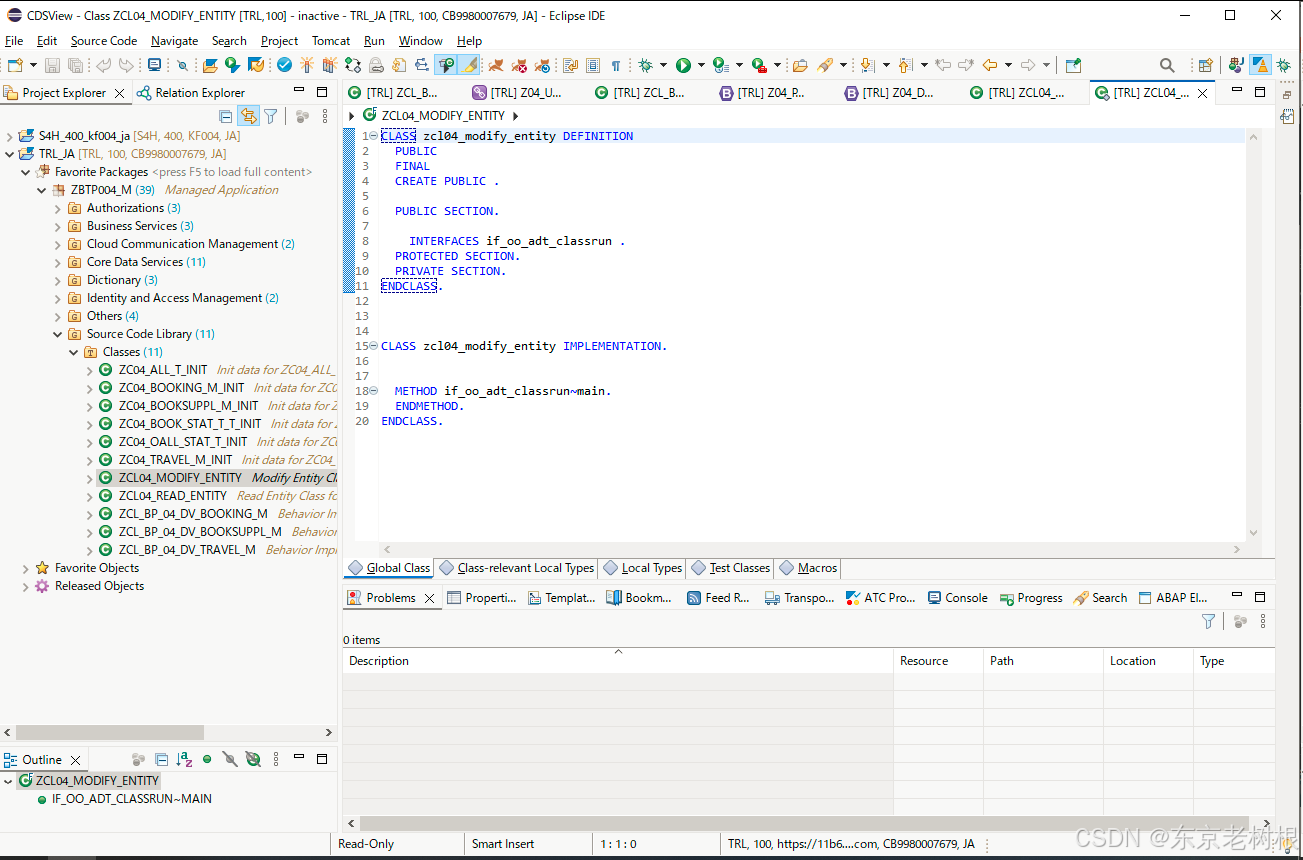This screenshot has height=860, width=1303.
Task: Click the Lock/unlock object icon
Action: click(376, 65)
